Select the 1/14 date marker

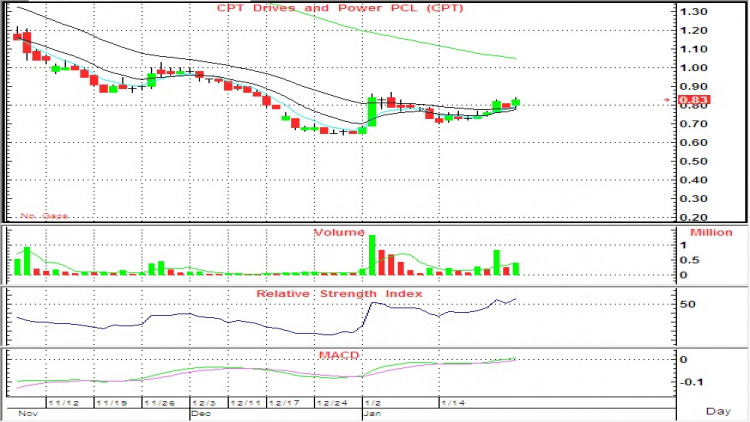click(x=453, y=403)
